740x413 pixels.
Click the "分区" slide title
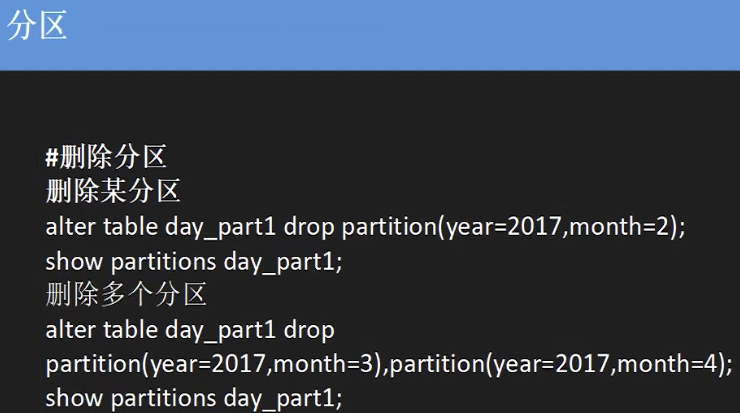(x=37, y=27)
